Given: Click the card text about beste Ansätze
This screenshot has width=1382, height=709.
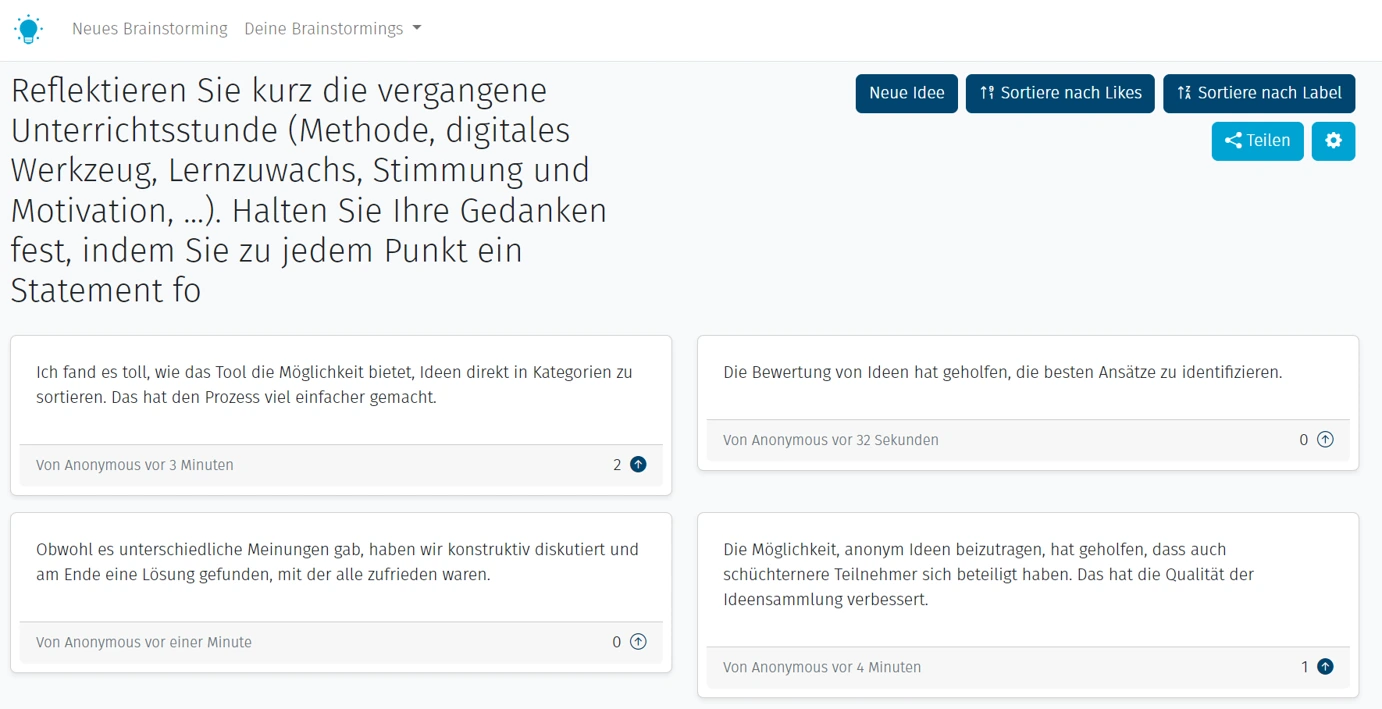Looking at the screenshot, I should tap(1002, 372).
